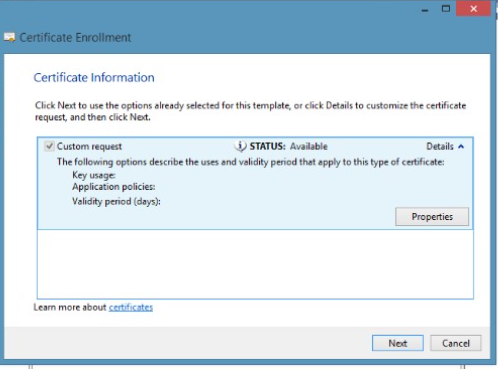
Task: Maximize the Certificate Enrollment window
Action: (x=446, y=9)
